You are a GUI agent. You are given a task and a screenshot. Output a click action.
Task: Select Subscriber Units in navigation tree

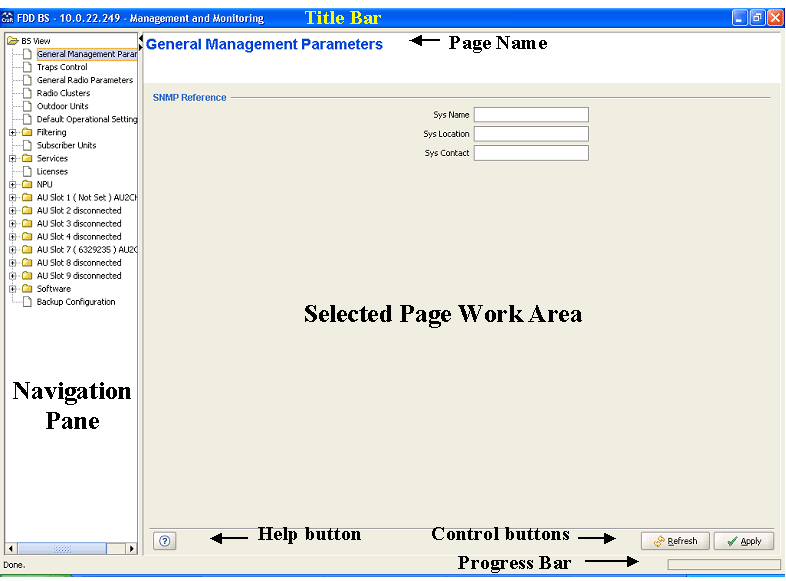(x=66, y=146)
